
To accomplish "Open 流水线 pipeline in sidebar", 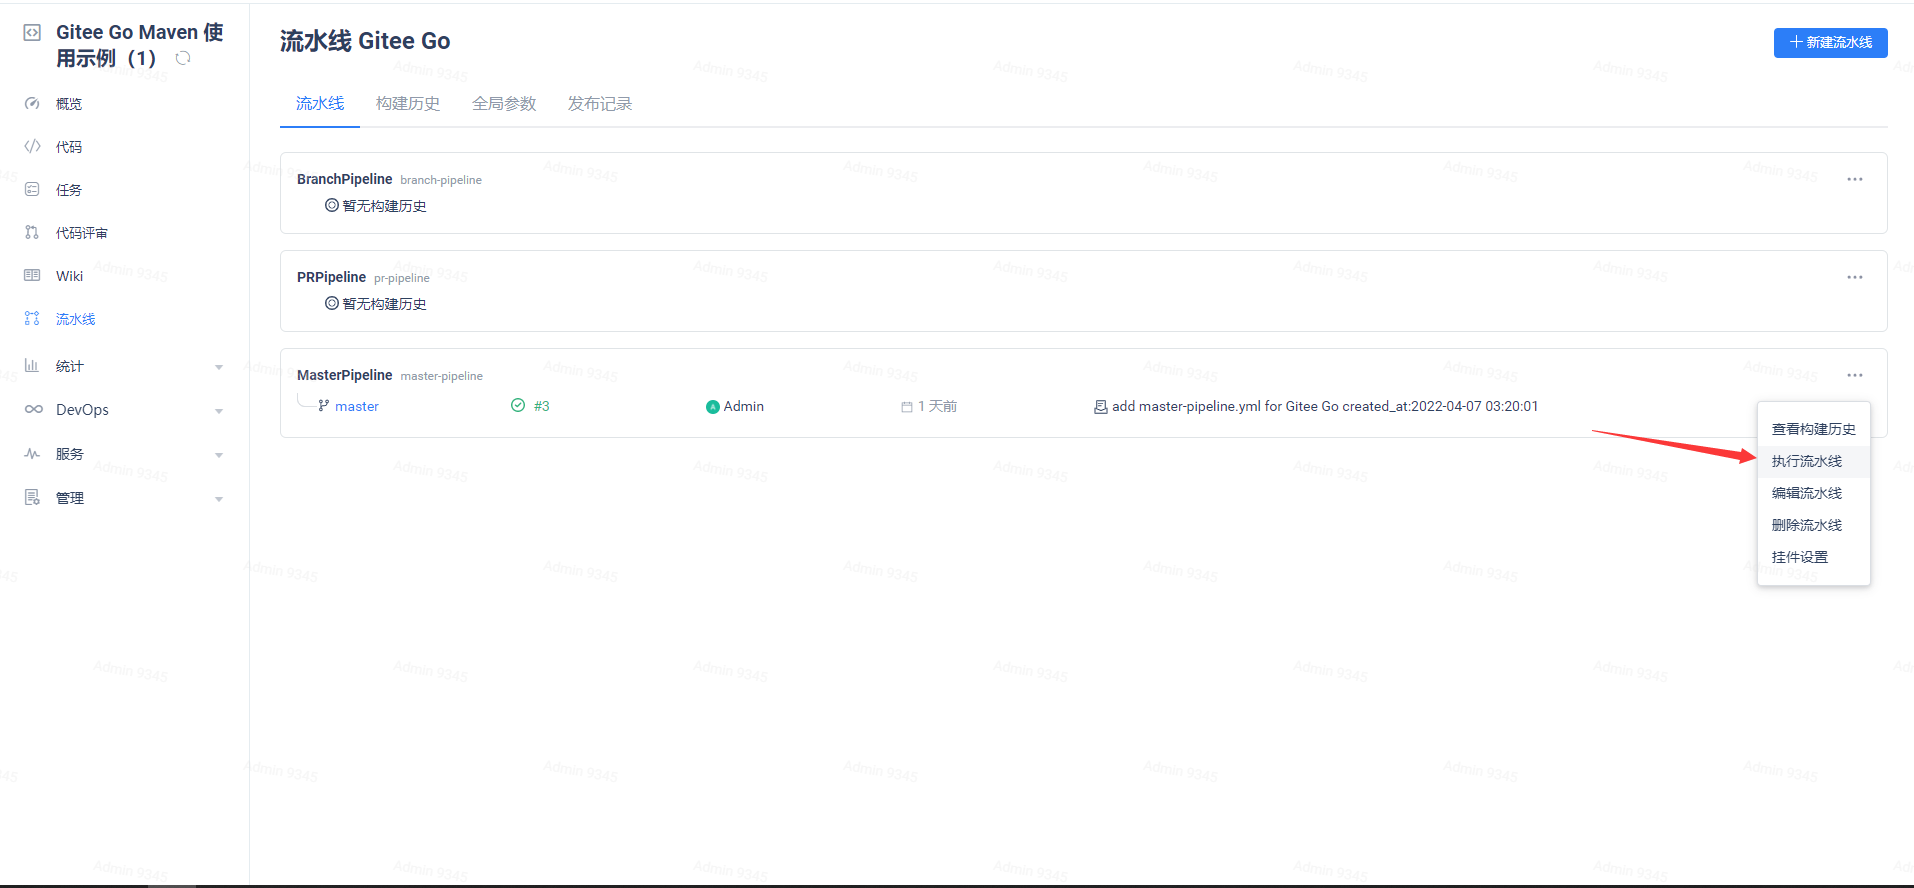I will (76, 319).
